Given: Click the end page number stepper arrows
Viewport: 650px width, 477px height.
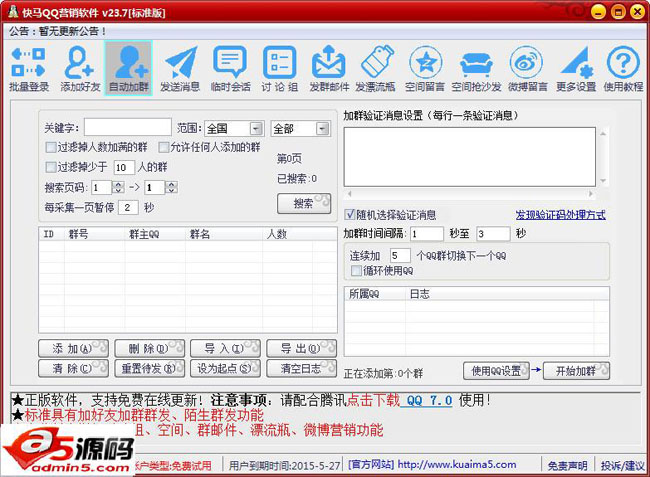Looking at the screenshot, I should tap(172, 187).
